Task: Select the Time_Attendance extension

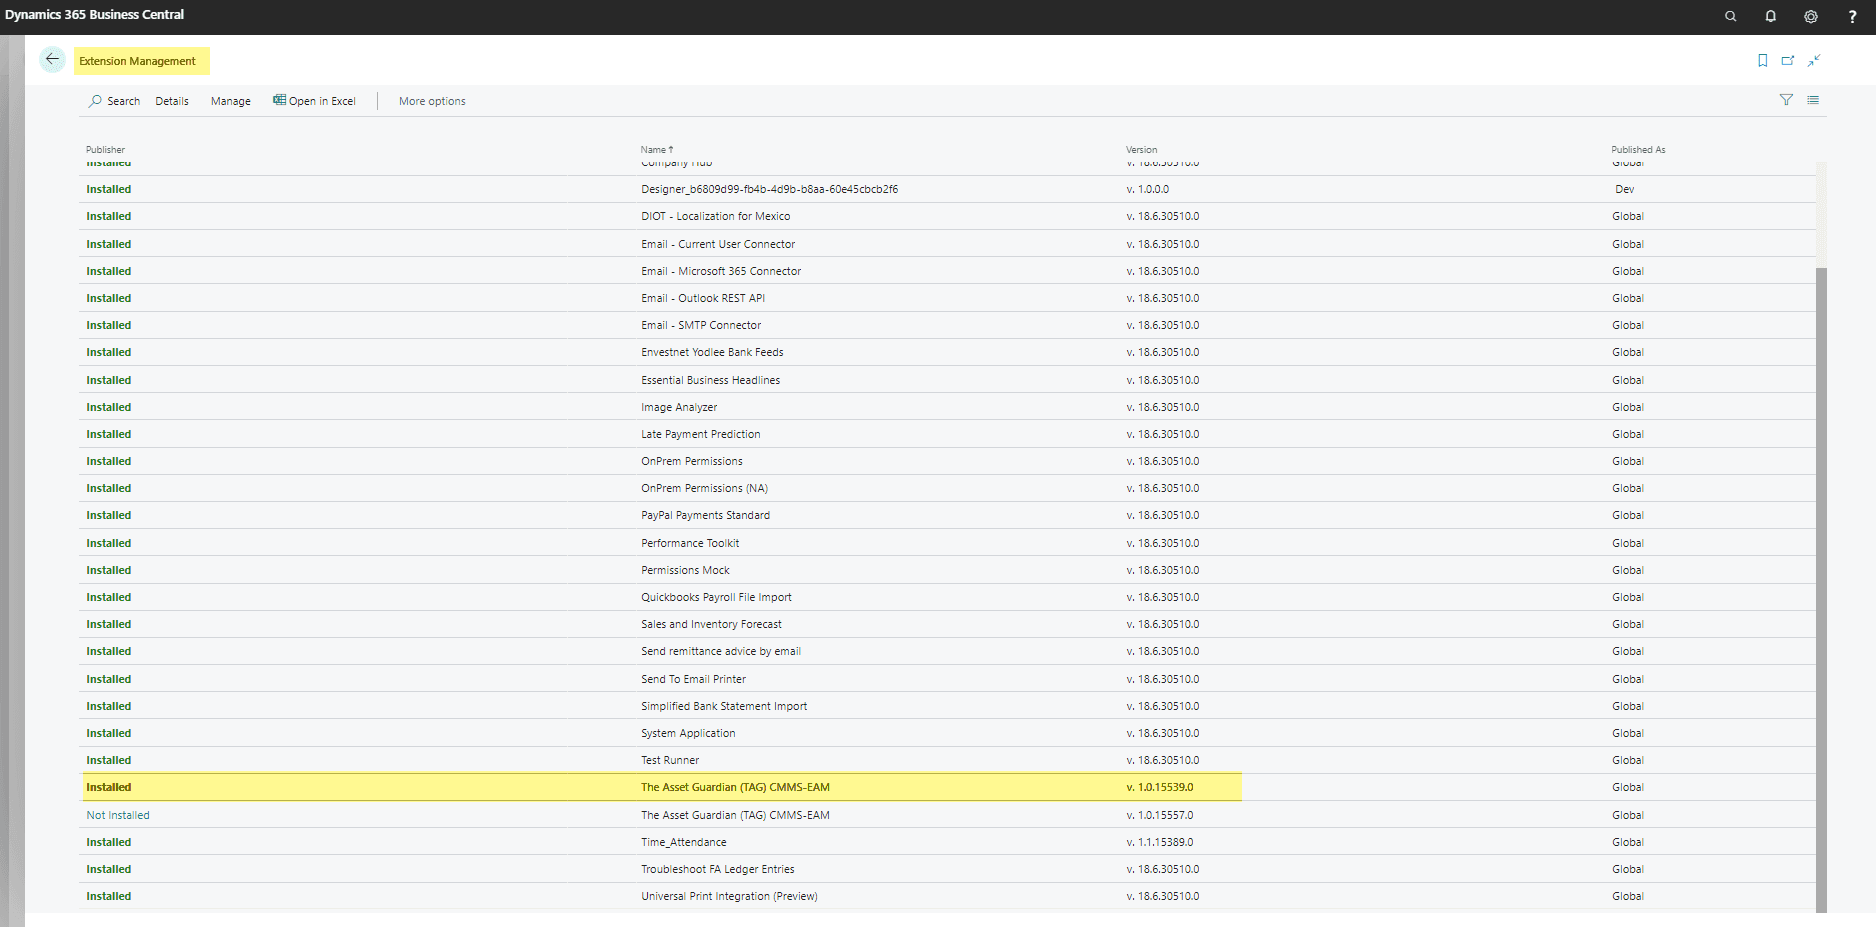Action: (x=684, y=842)
